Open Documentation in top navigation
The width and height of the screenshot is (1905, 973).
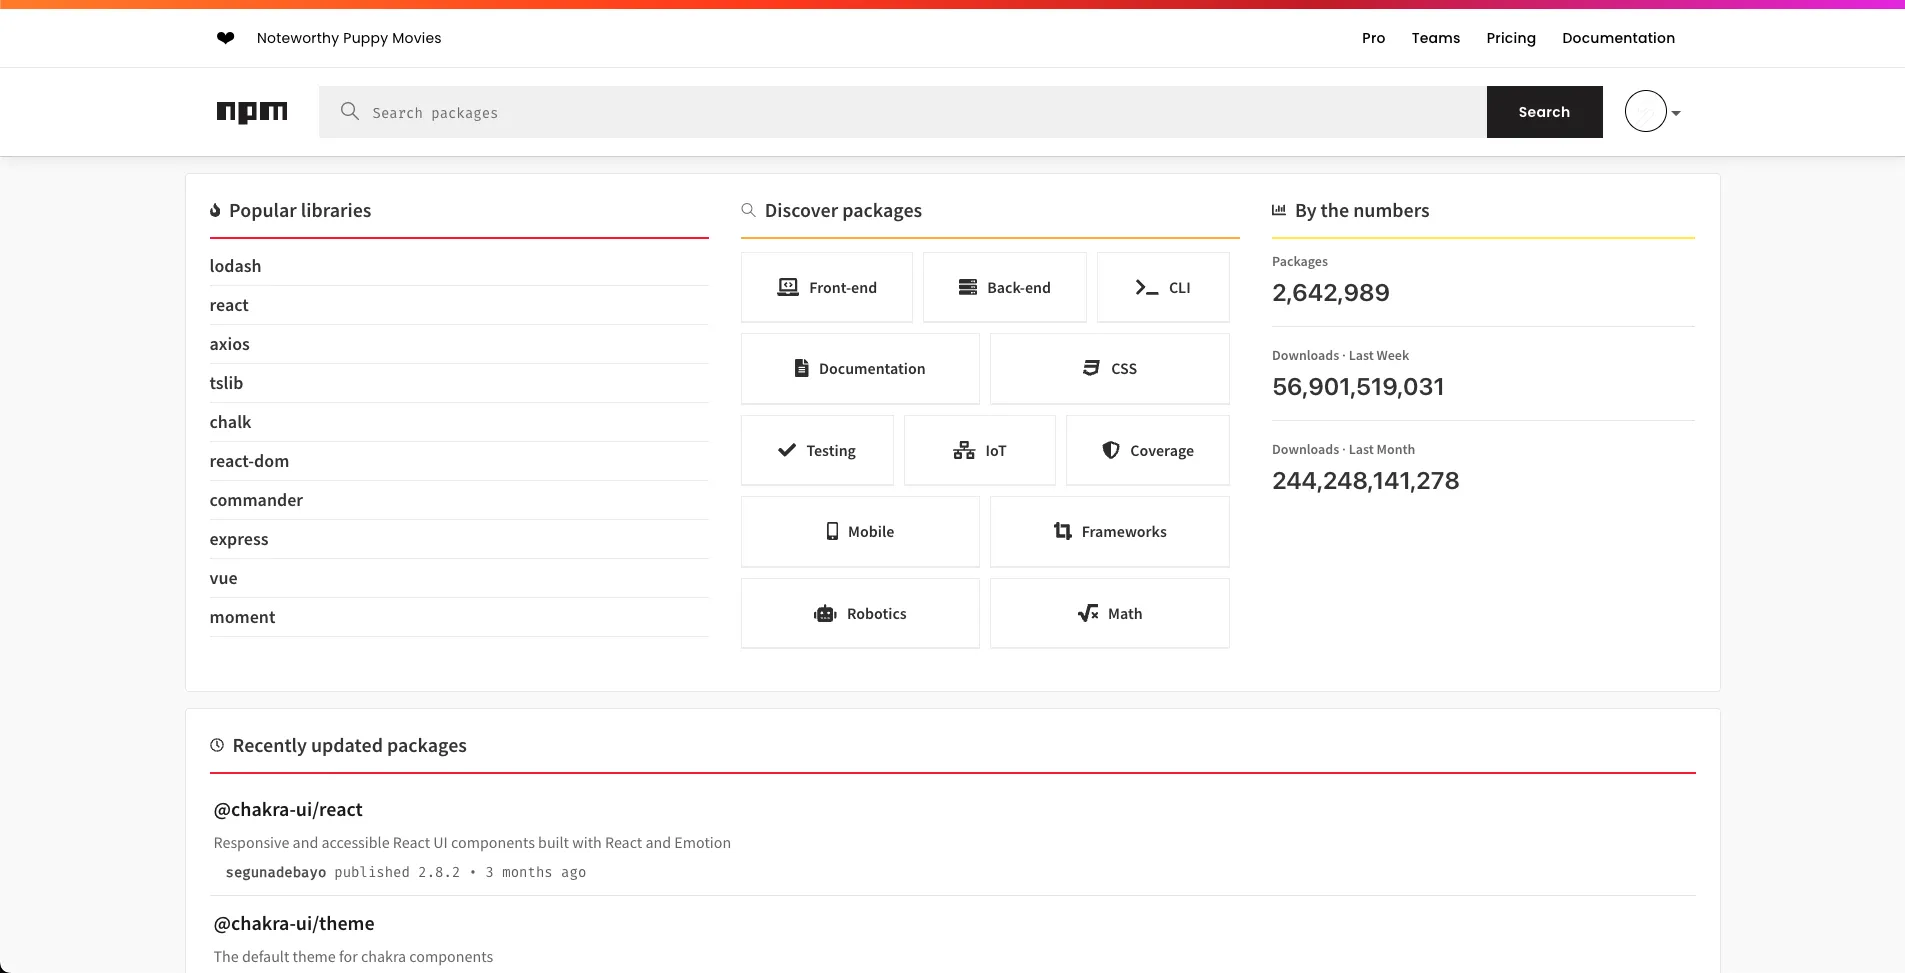coord(1618,38)
